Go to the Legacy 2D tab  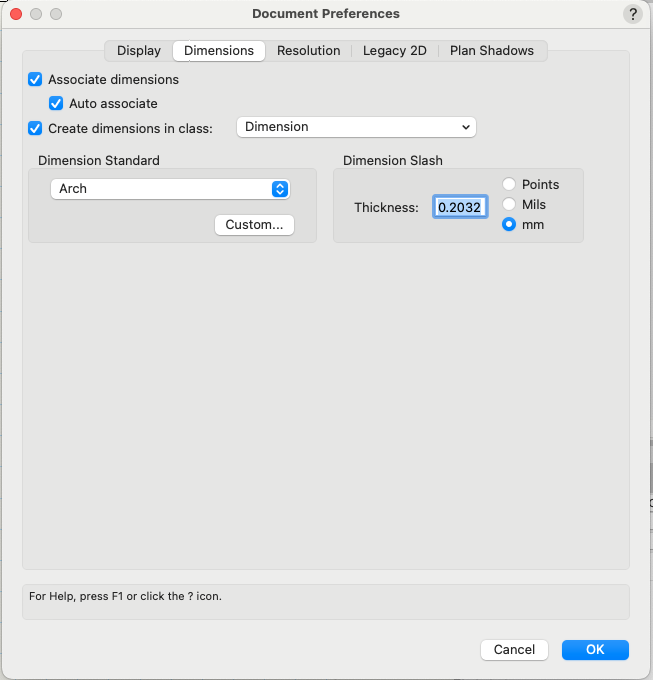pos(395,51)
